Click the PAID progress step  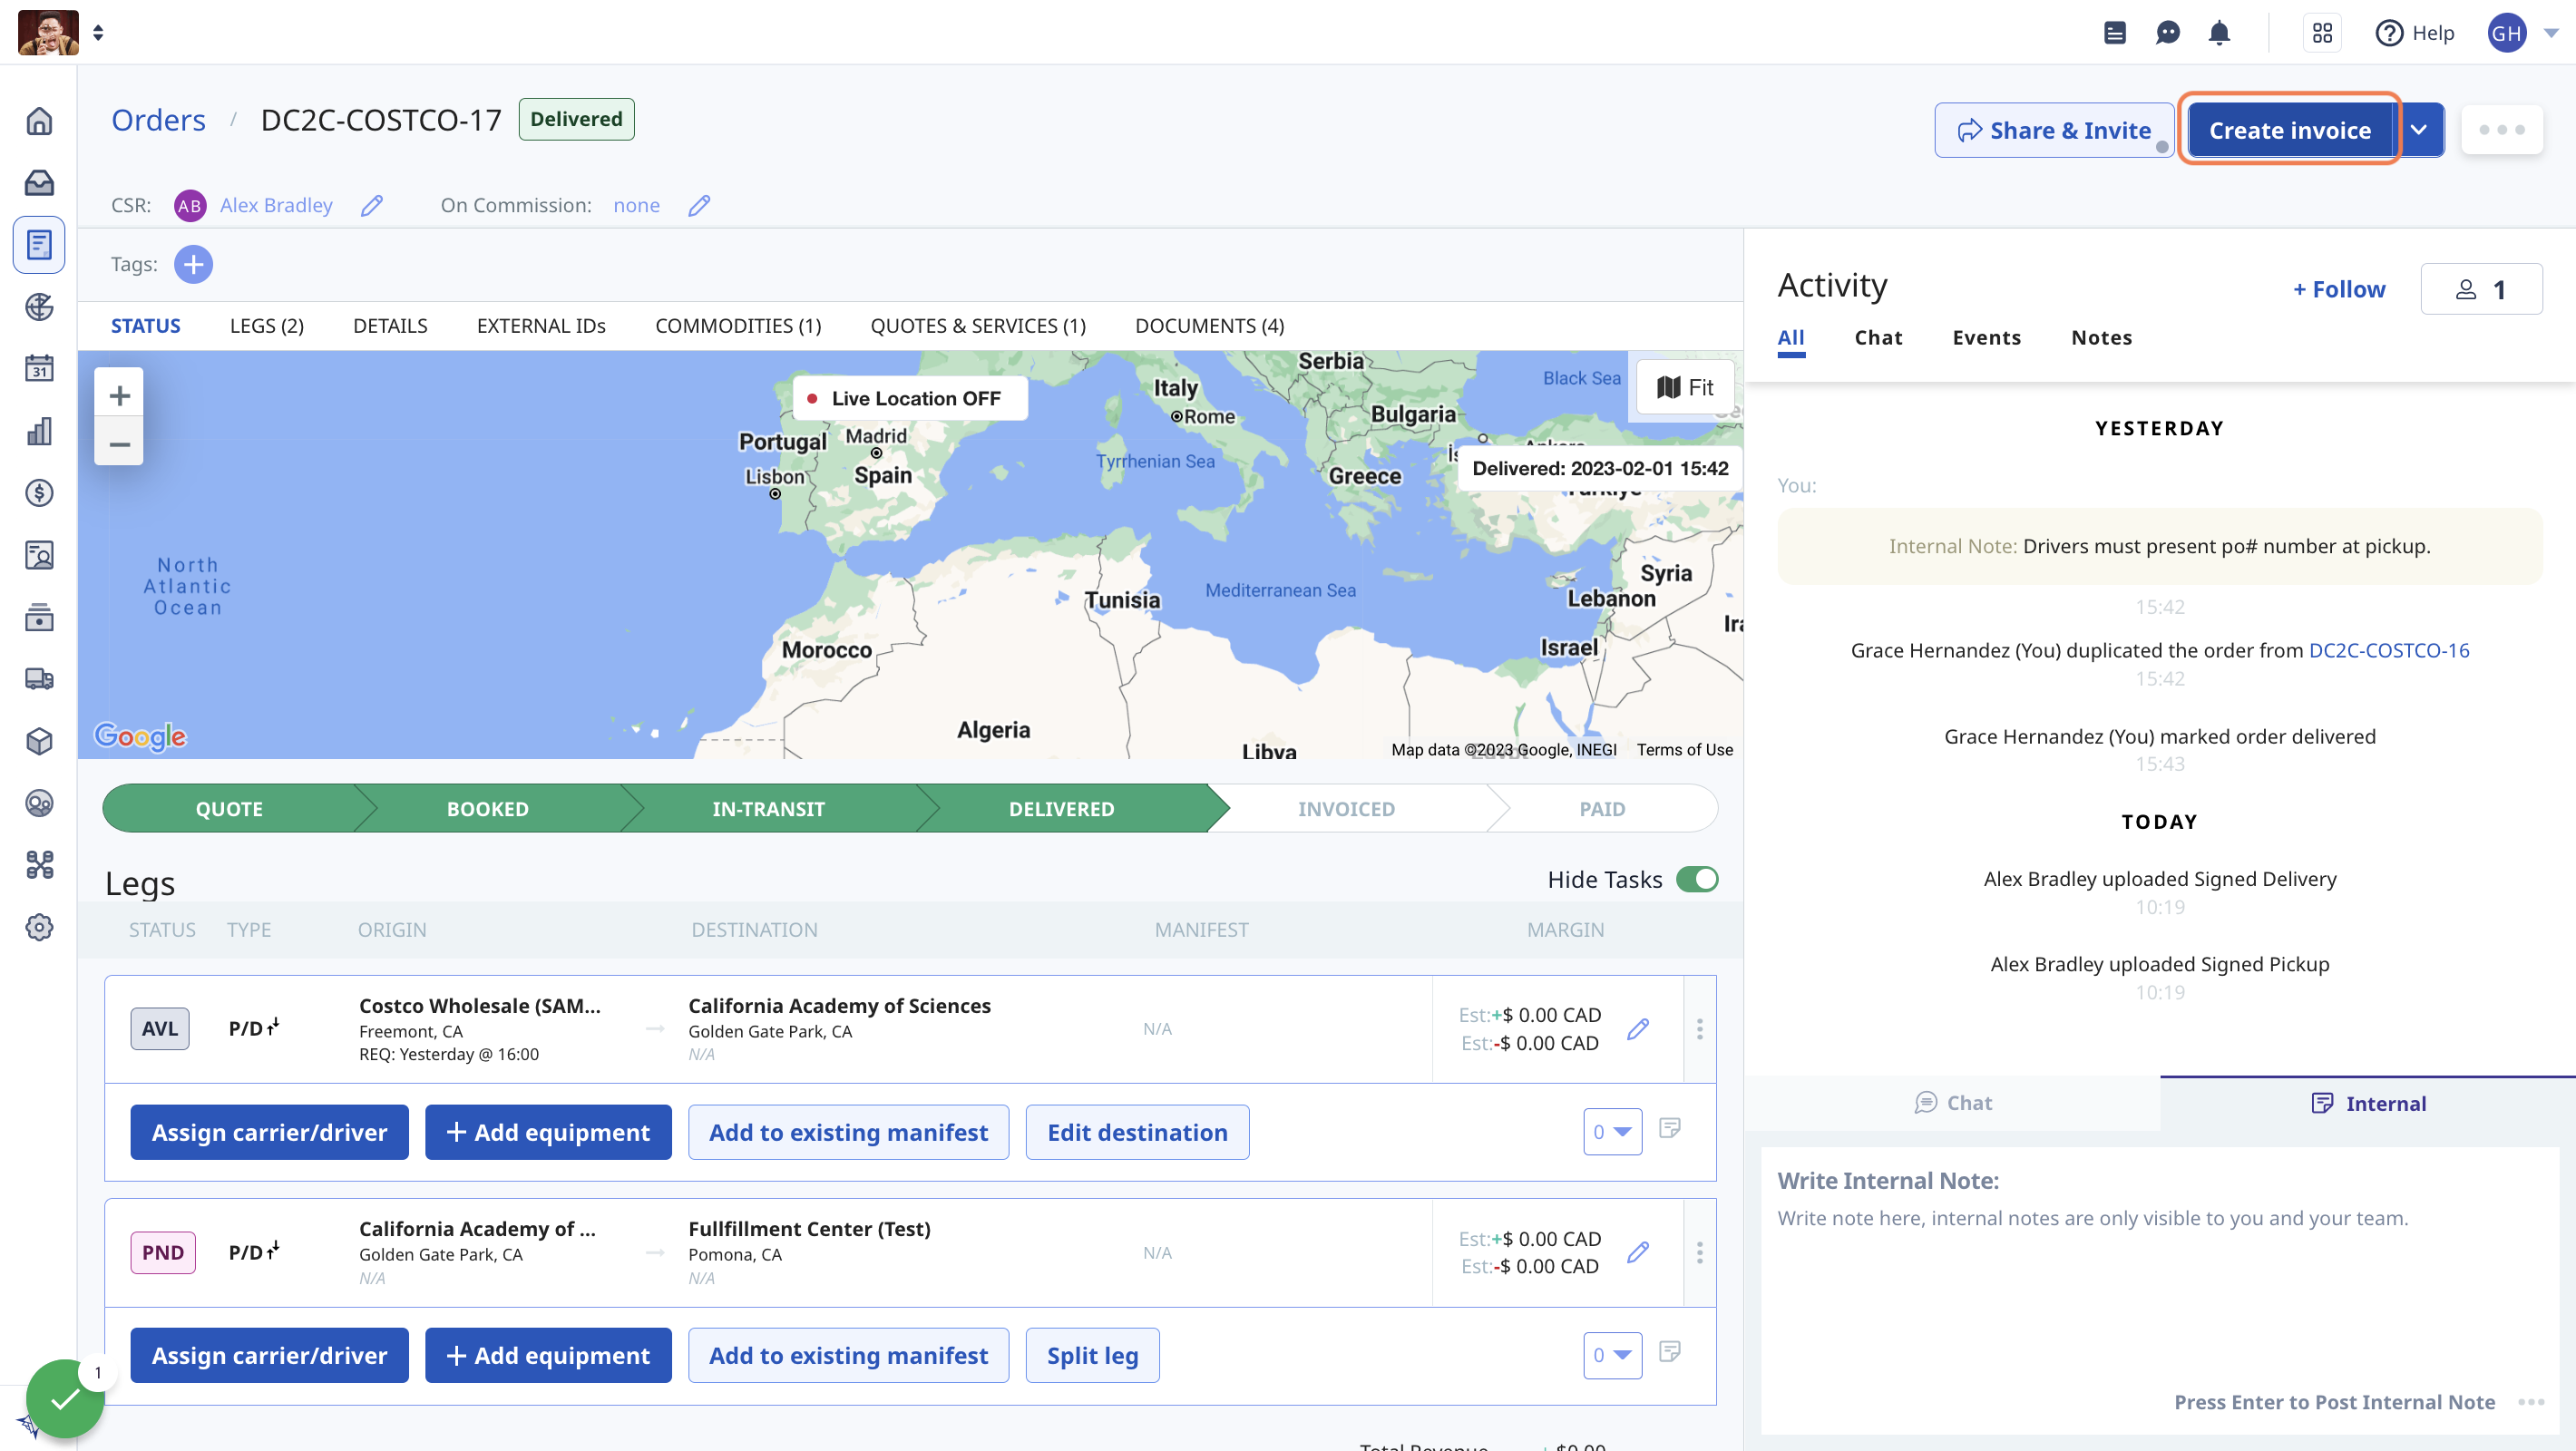pos(1601,808)
